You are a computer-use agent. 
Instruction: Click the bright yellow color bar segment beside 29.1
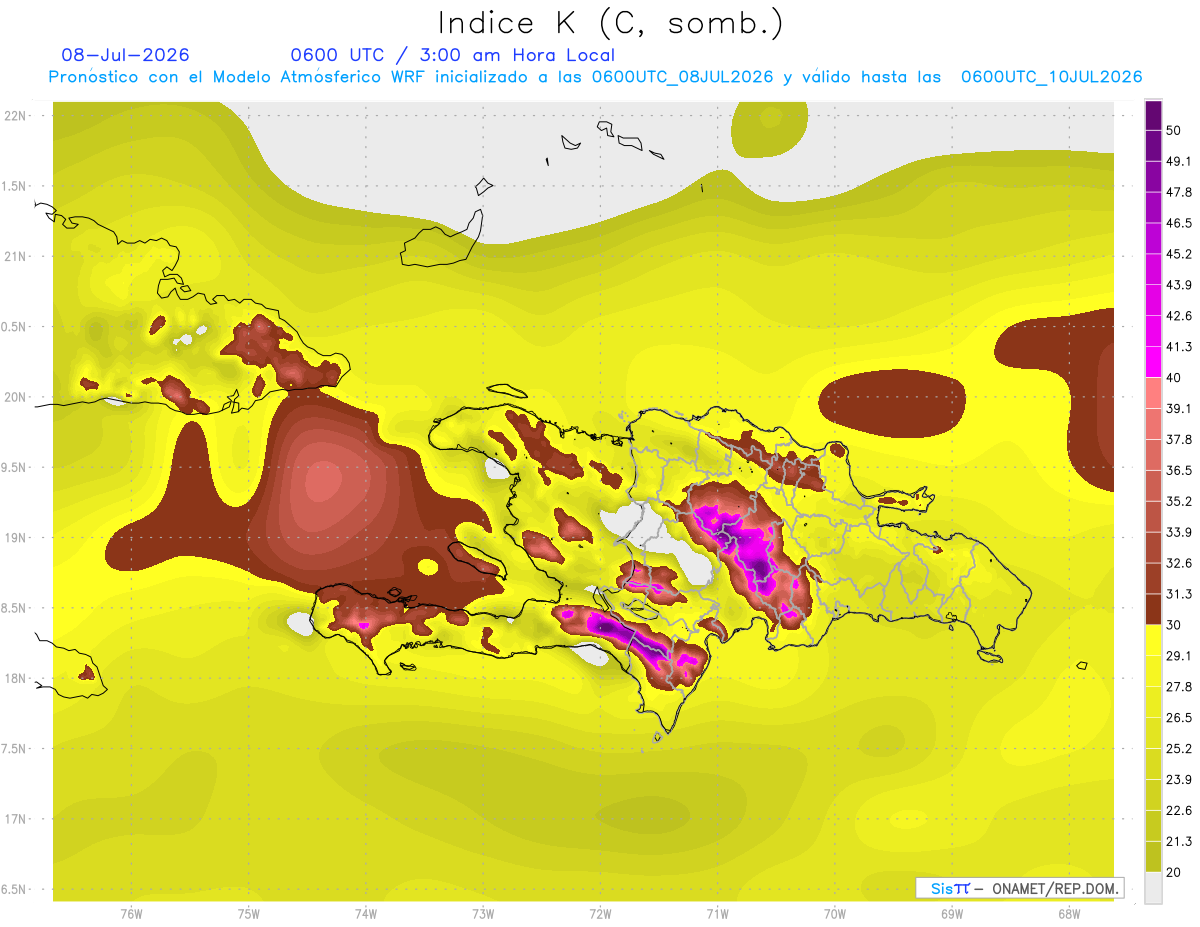click(1153, 639)
